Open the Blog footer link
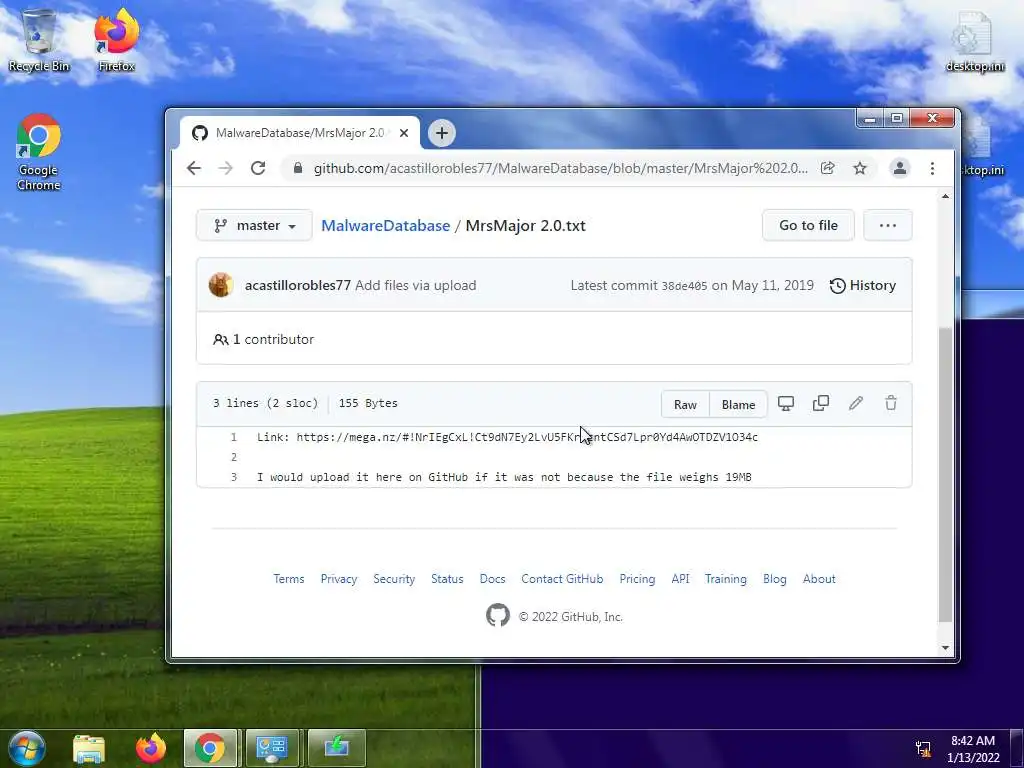 tap(775, 579)
